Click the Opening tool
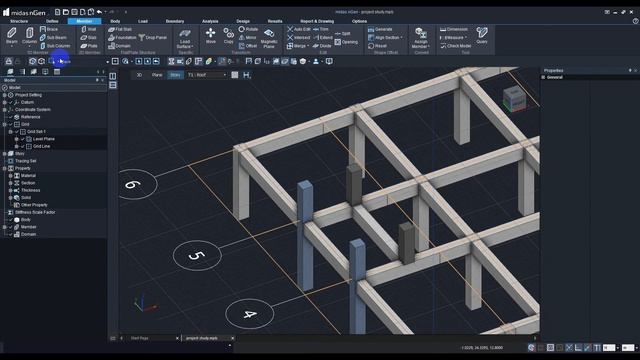 [x=346, y=42]
